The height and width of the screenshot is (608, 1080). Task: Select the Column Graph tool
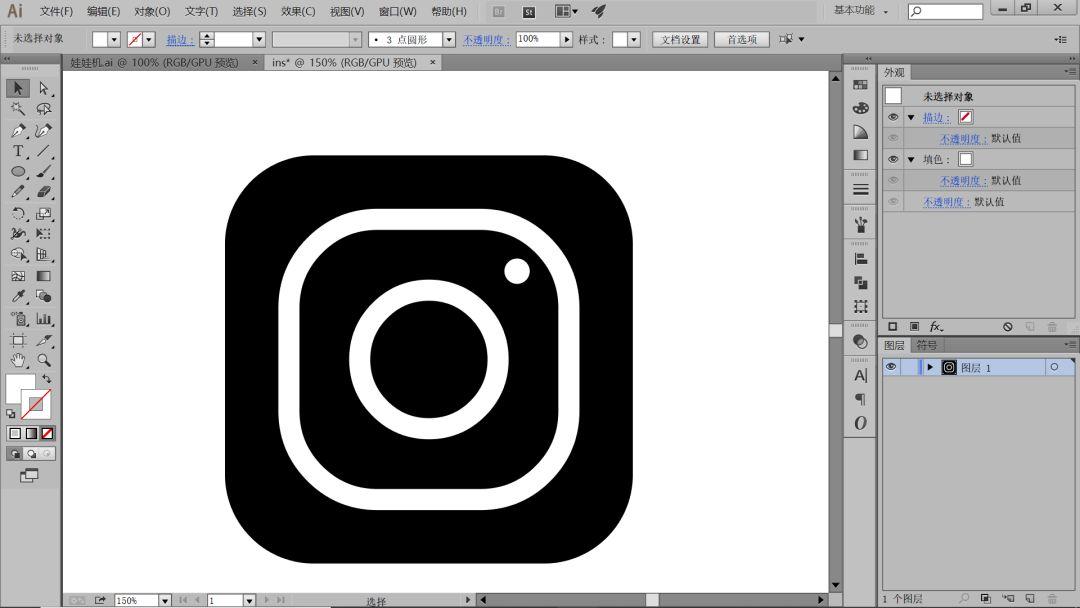(43, 319)
